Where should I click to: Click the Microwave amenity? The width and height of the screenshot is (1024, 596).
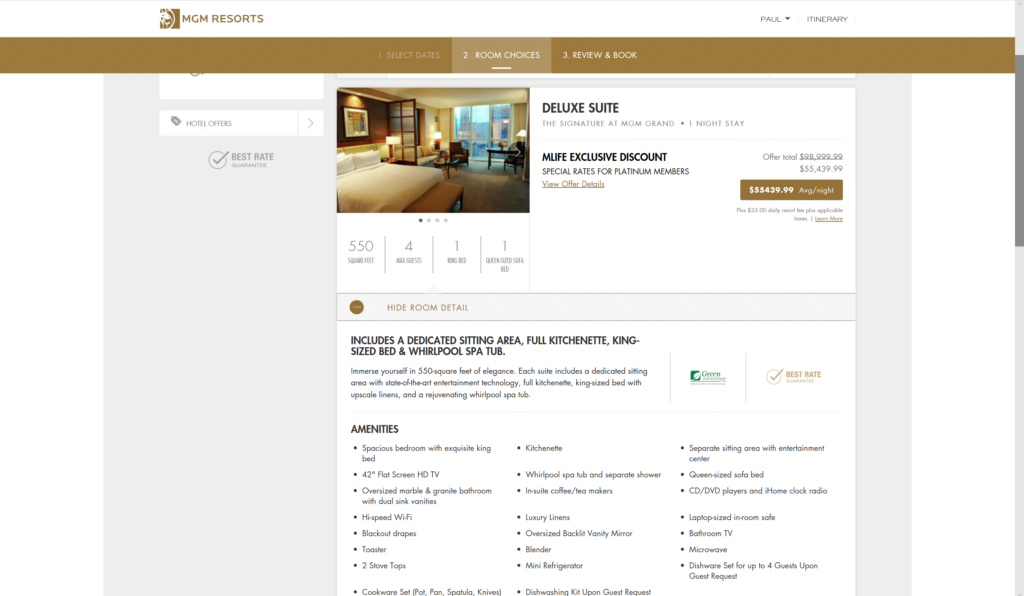coord(708,550)
